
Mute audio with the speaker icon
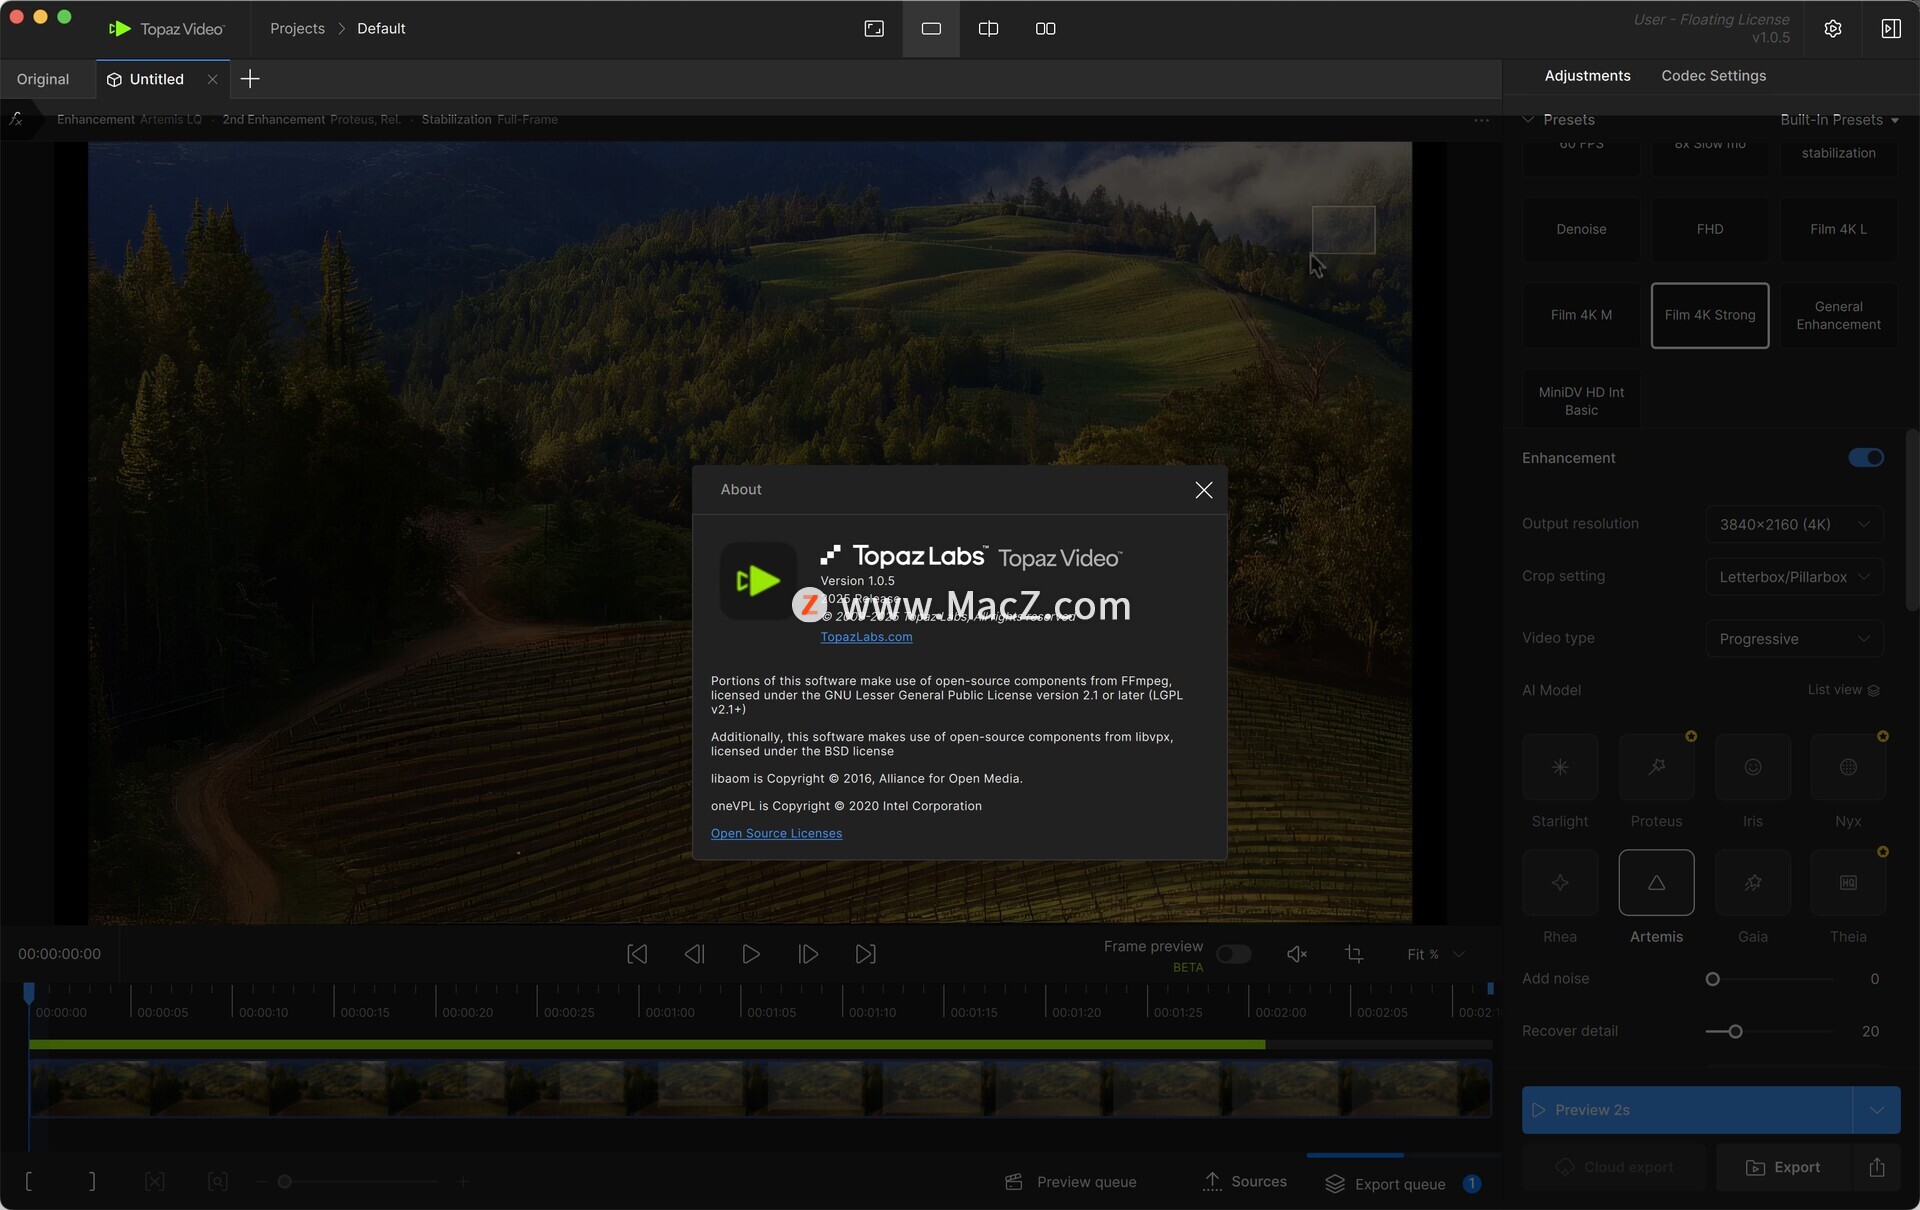[x=1296, y=954]
